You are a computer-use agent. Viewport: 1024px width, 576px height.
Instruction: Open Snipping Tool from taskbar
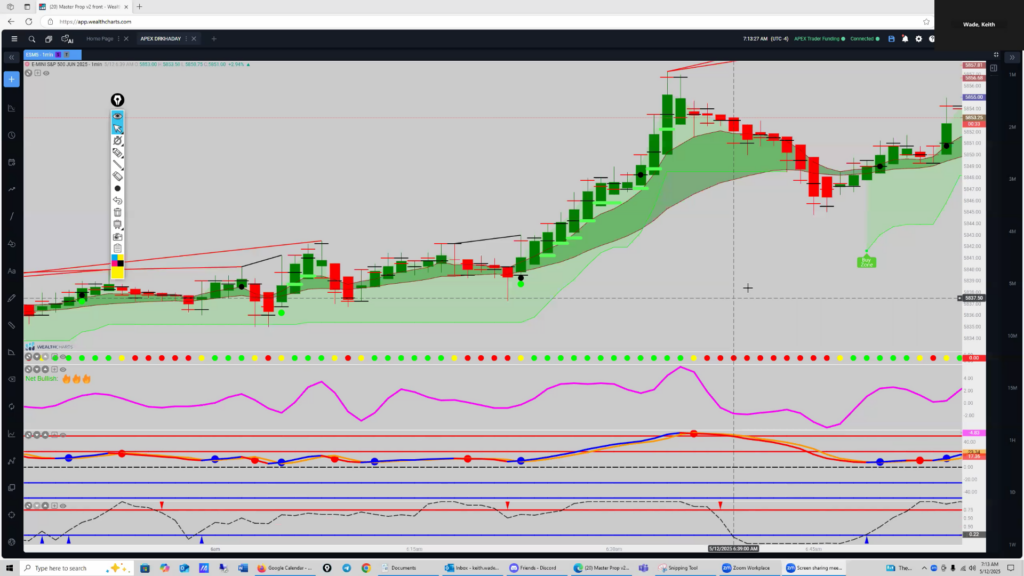coord(679,568)
